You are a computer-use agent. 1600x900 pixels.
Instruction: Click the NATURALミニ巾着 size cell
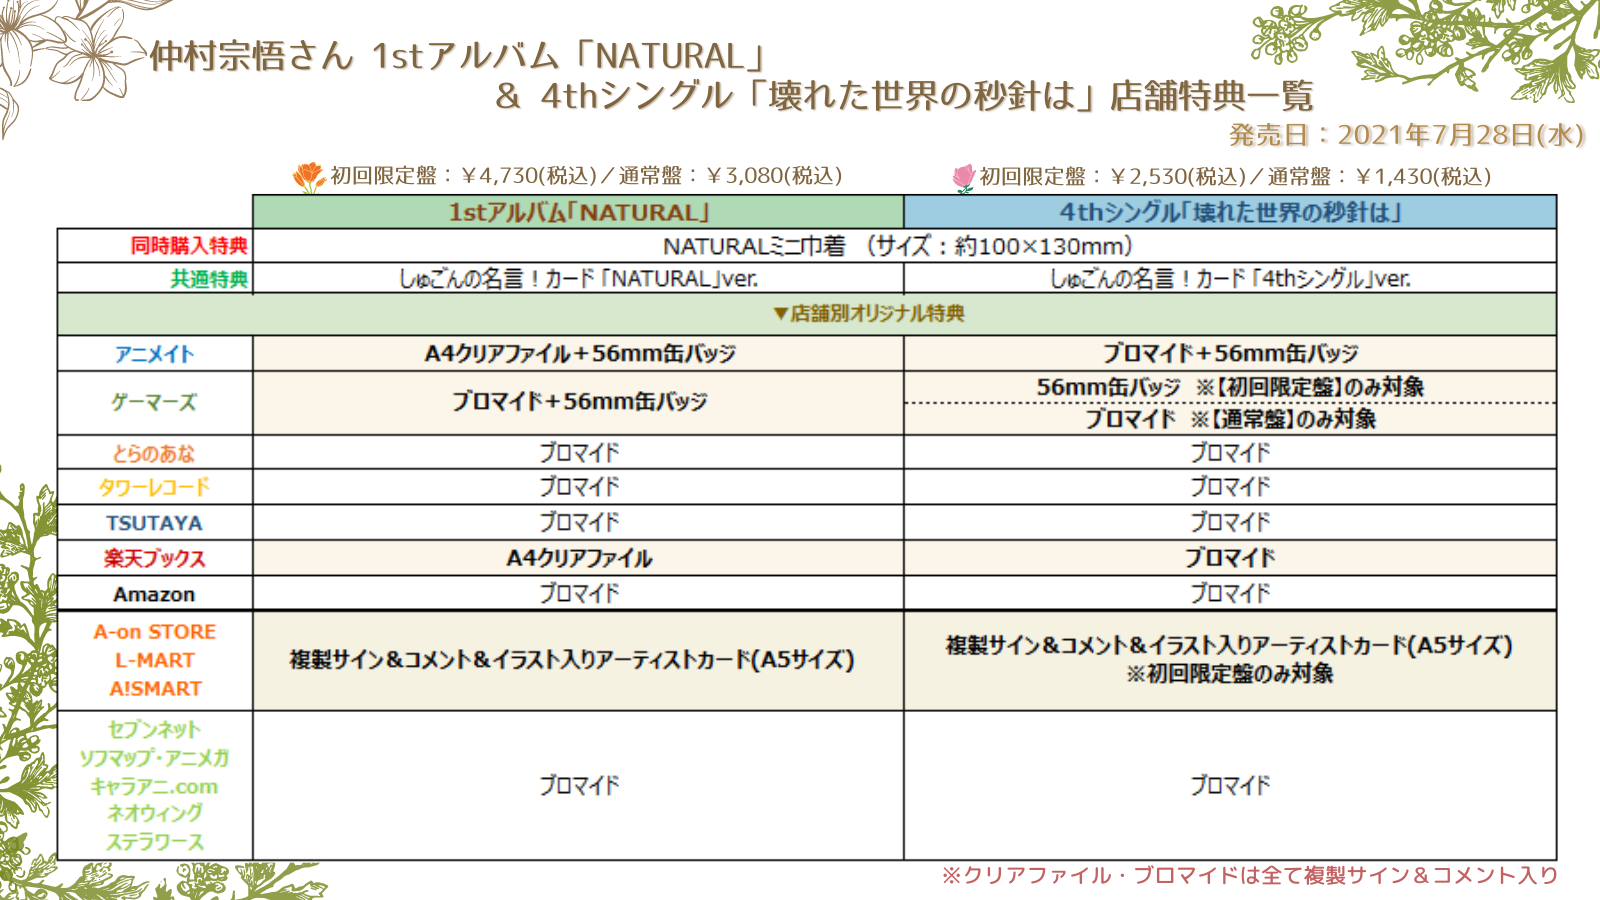pos(904,246)
